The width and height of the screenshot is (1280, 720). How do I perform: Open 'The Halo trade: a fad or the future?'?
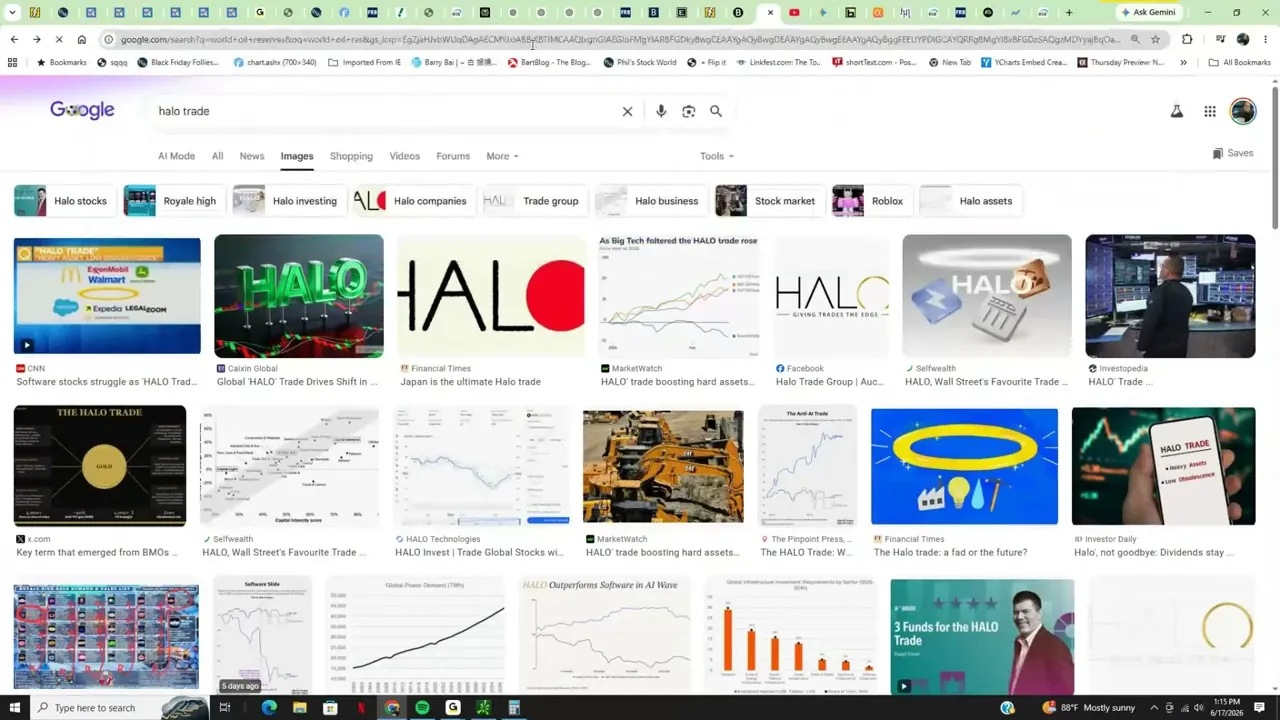(950, 552)
